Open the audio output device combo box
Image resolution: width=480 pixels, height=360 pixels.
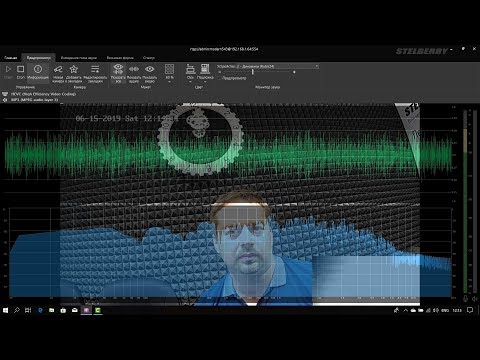268,66
